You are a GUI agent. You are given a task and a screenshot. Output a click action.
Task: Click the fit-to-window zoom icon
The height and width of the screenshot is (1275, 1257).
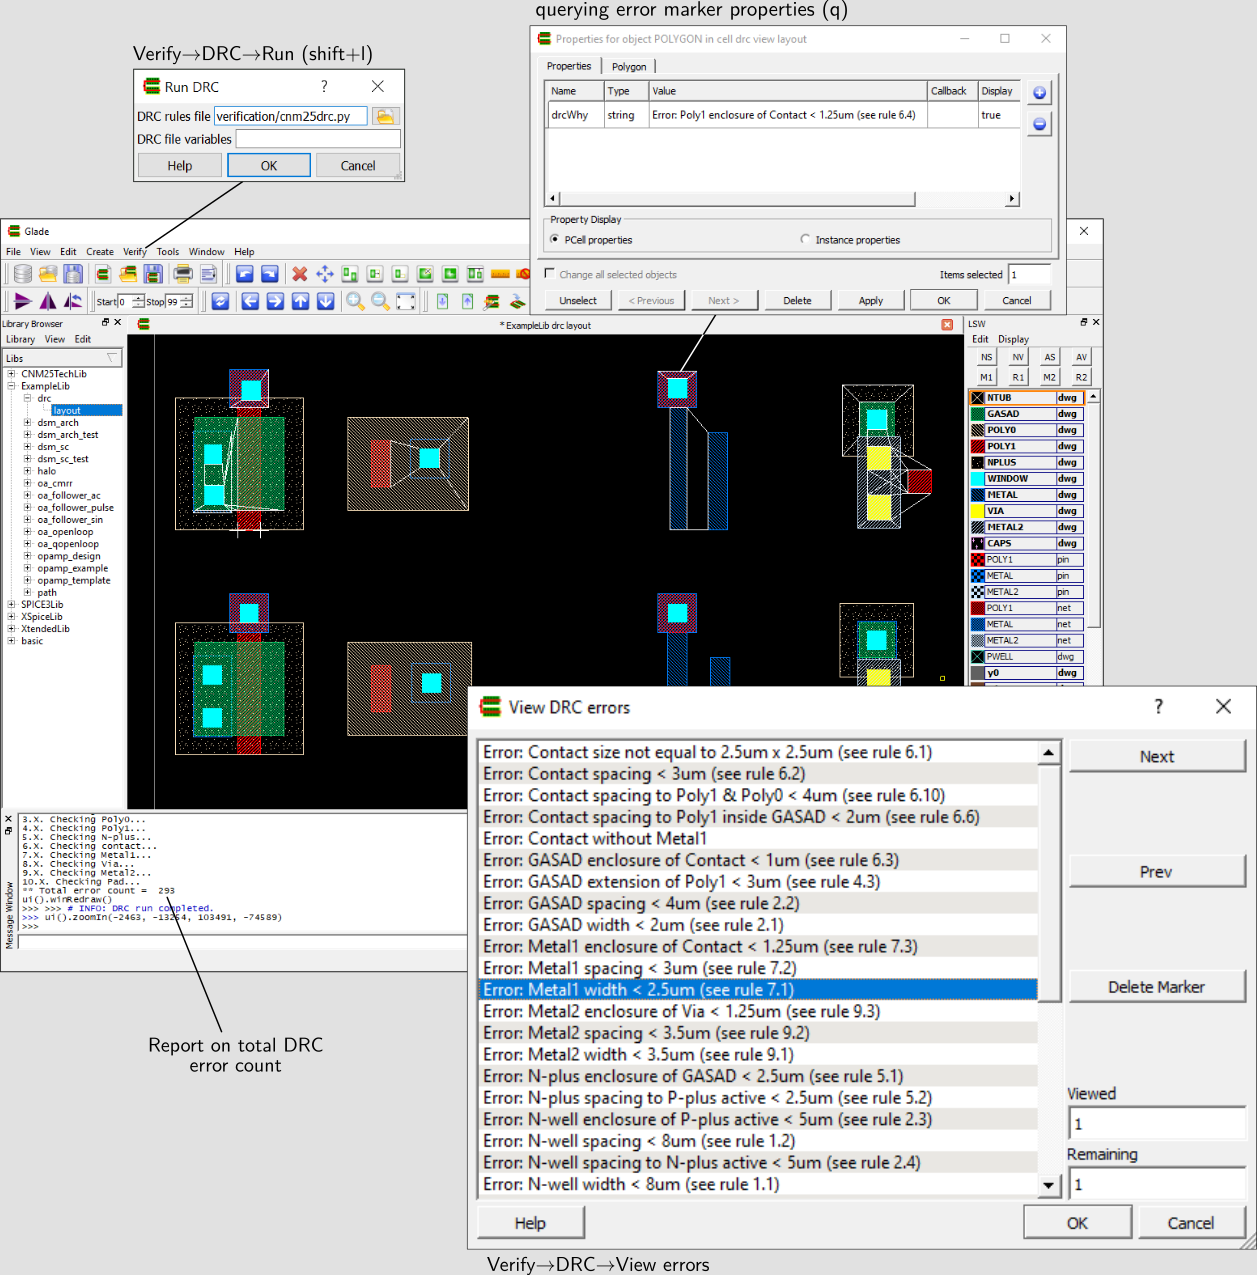(406, 301)
